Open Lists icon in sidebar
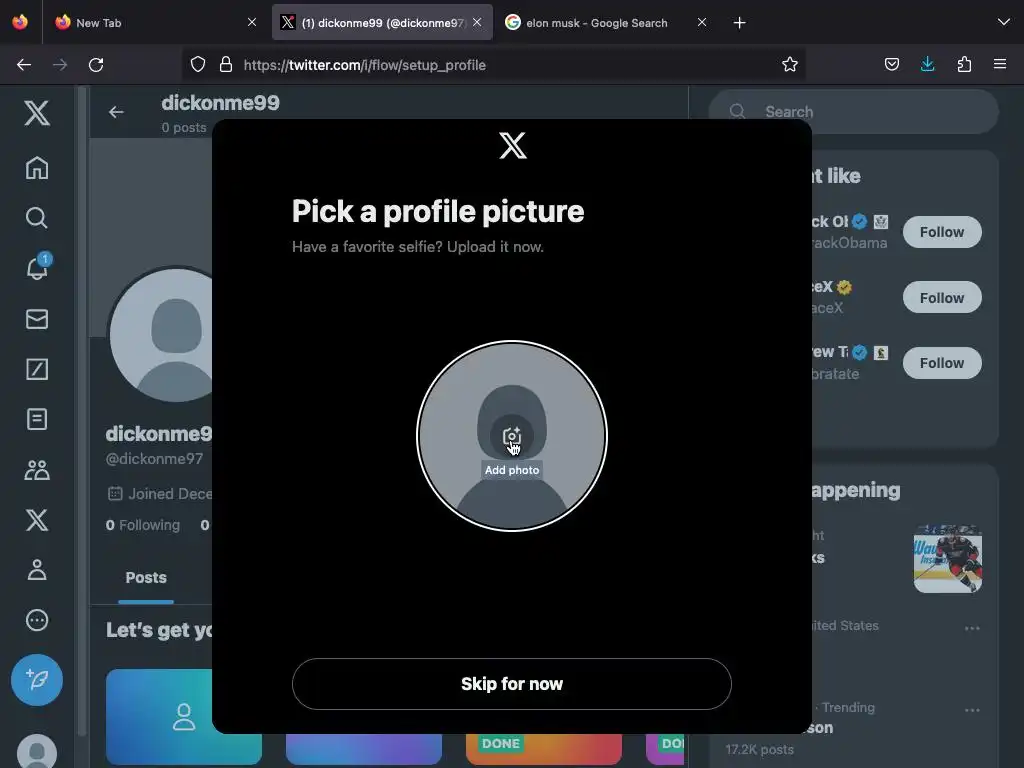1024x768 pixels. pos(37,419)
